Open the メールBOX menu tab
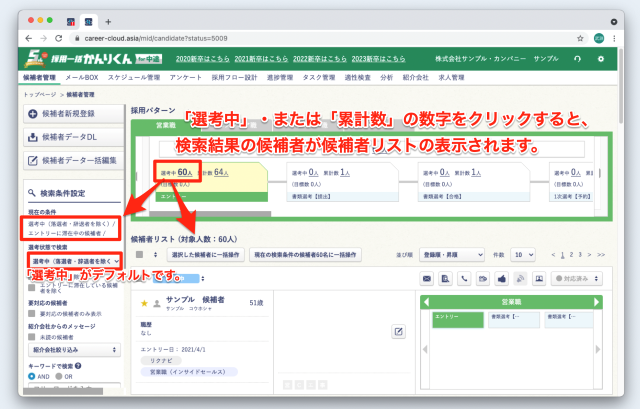The width and height of the screenshot is (640, 409). point(83,77)
